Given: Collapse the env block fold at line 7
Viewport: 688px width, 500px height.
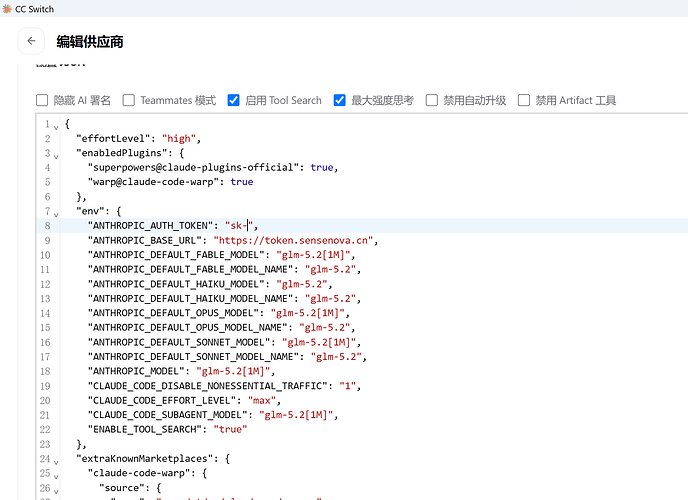Looking at the screenshot, I should coord(56,214).
